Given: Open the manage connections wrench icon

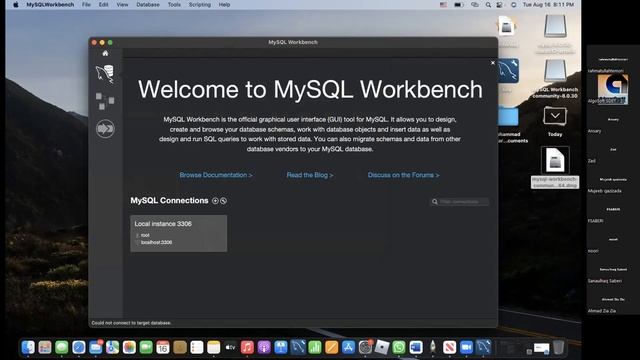Looking at the screenshot, I should [x=223, y=201].
